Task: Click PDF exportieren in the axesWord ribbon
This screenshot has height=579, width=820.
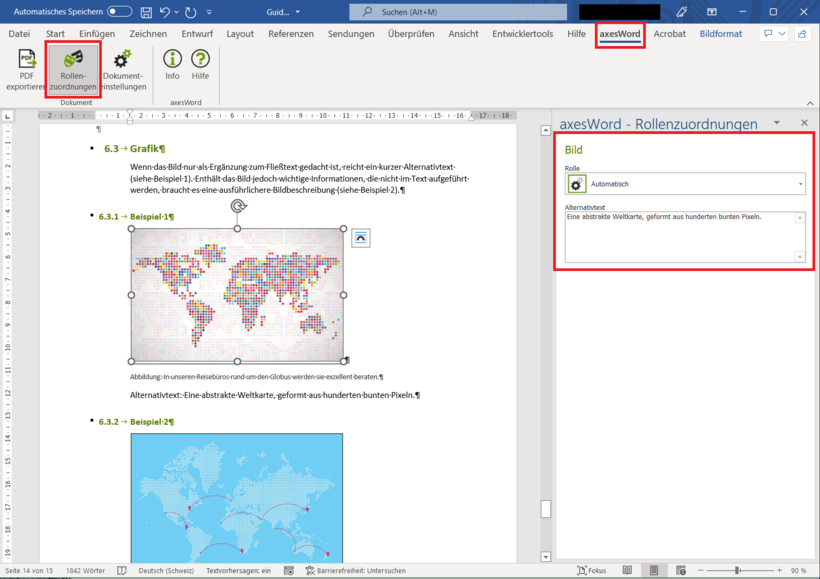Action: 26,70
